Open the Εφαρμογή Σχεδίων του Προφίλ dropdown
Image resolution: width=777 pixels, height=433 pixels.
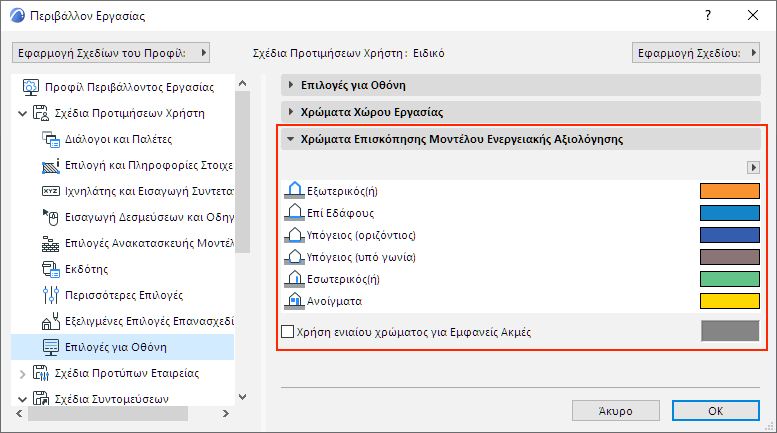111,52
